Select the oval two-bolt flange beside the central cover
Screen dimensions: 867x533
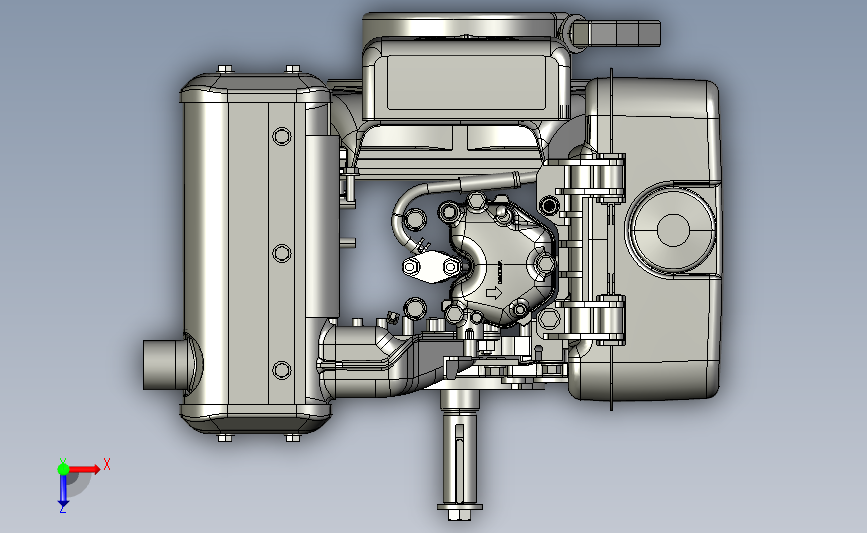(430, 267)
